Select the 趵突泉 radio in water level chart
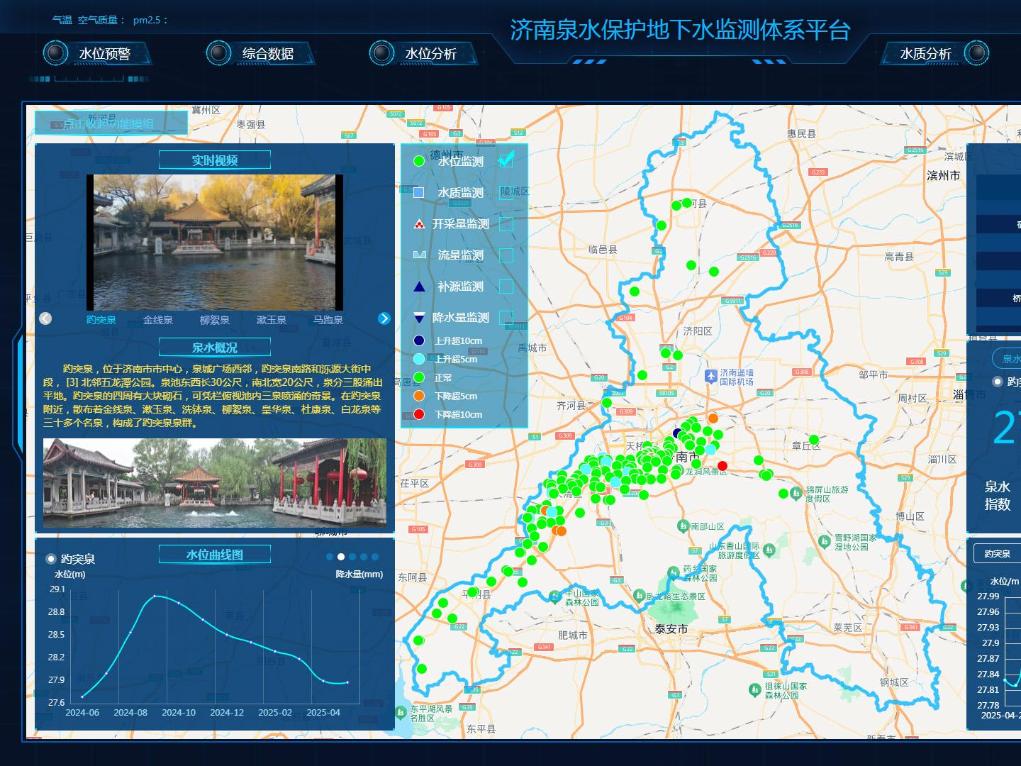The height and width of the screenshot is (766, 1021). 52,559
